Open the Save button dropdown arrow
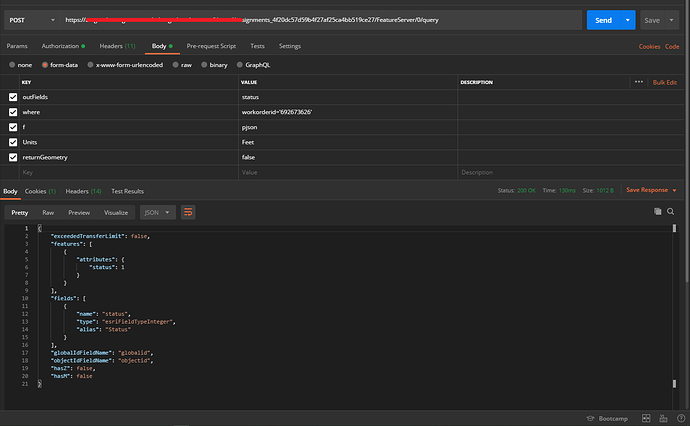This screenshot has width=690, height=426. [672, 20]
